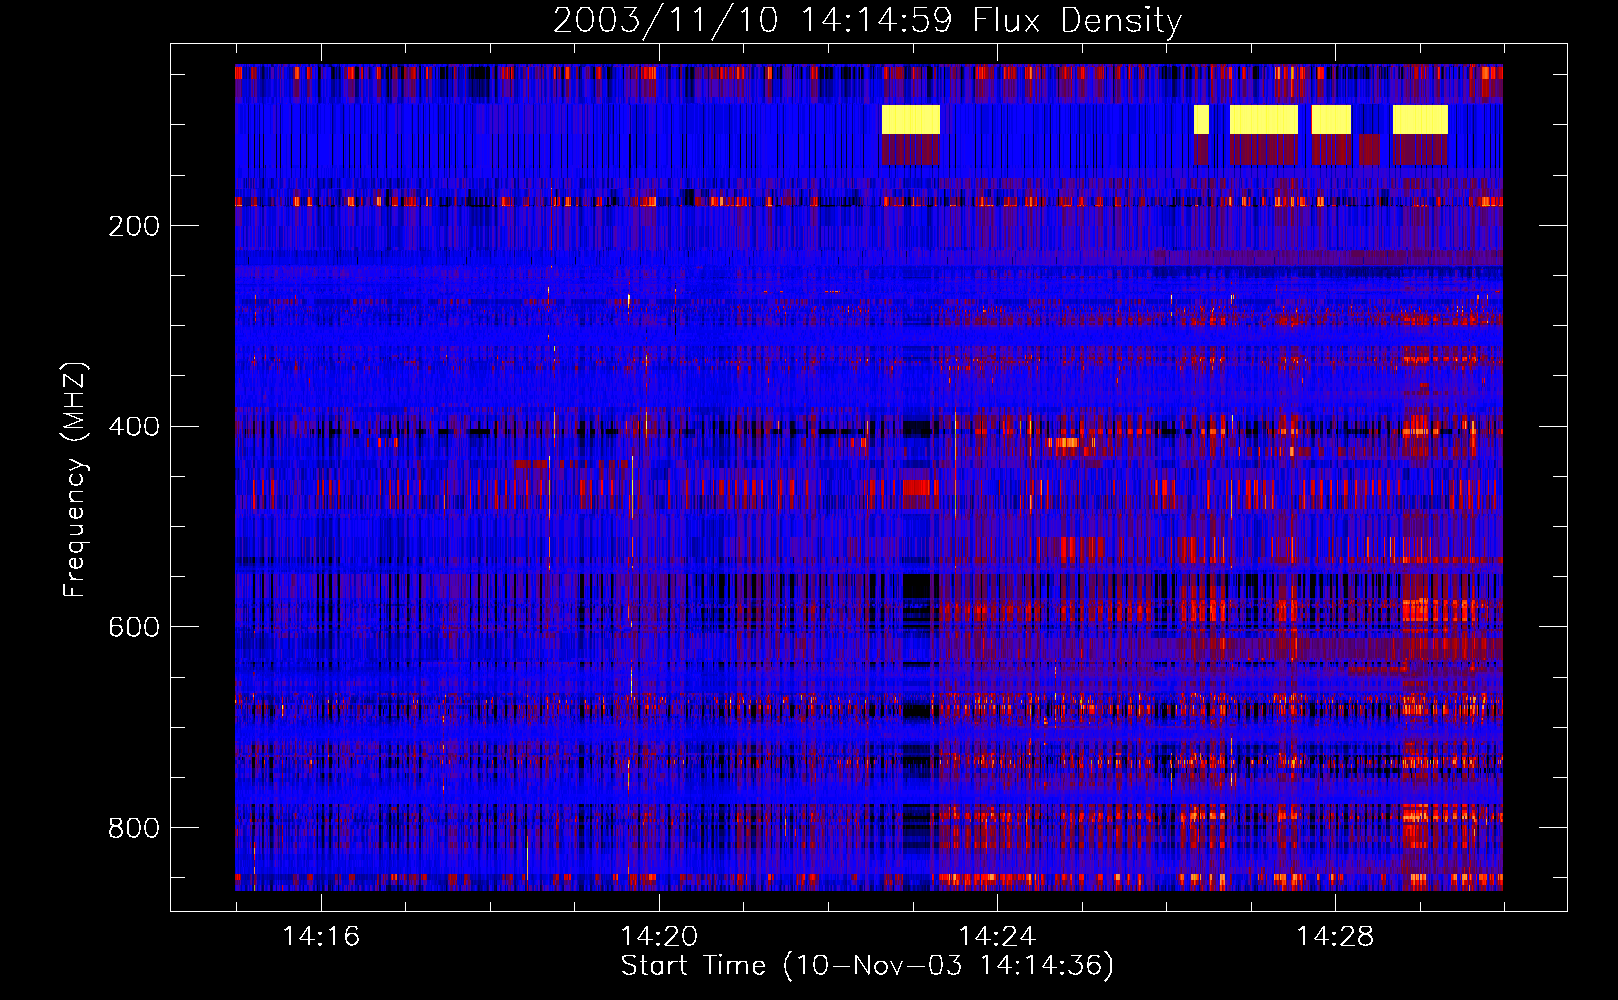Click the 'Start Time (10-Nov-03 14:14:36)' label
Viewport: 1618px width, 1000px height.
pos(867,966)
